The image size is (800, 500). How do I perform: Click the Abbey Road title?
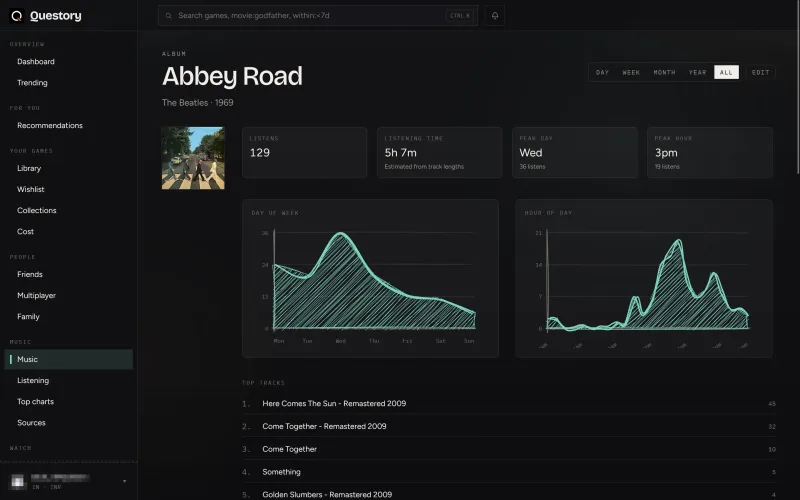pos(232,77)
